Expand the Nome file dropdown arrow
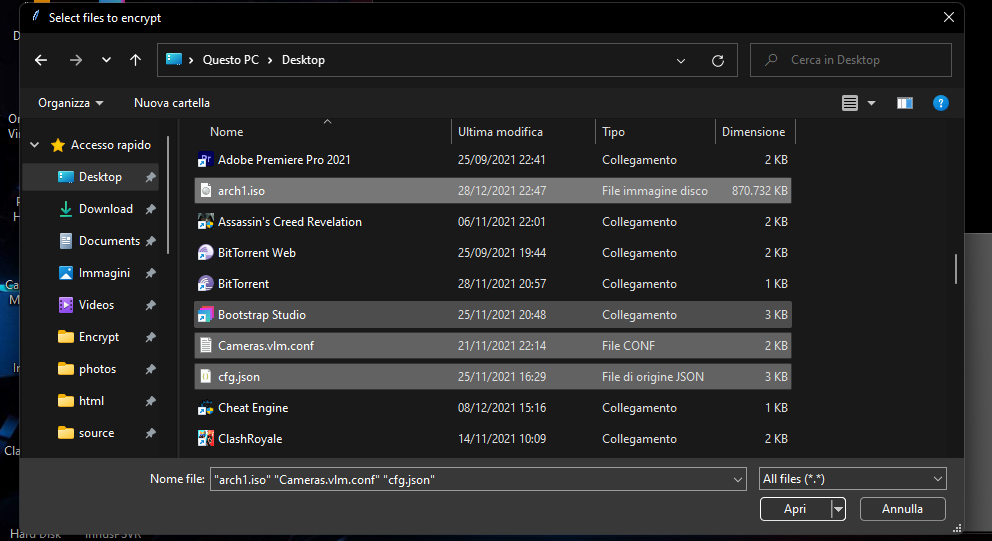 738,480
